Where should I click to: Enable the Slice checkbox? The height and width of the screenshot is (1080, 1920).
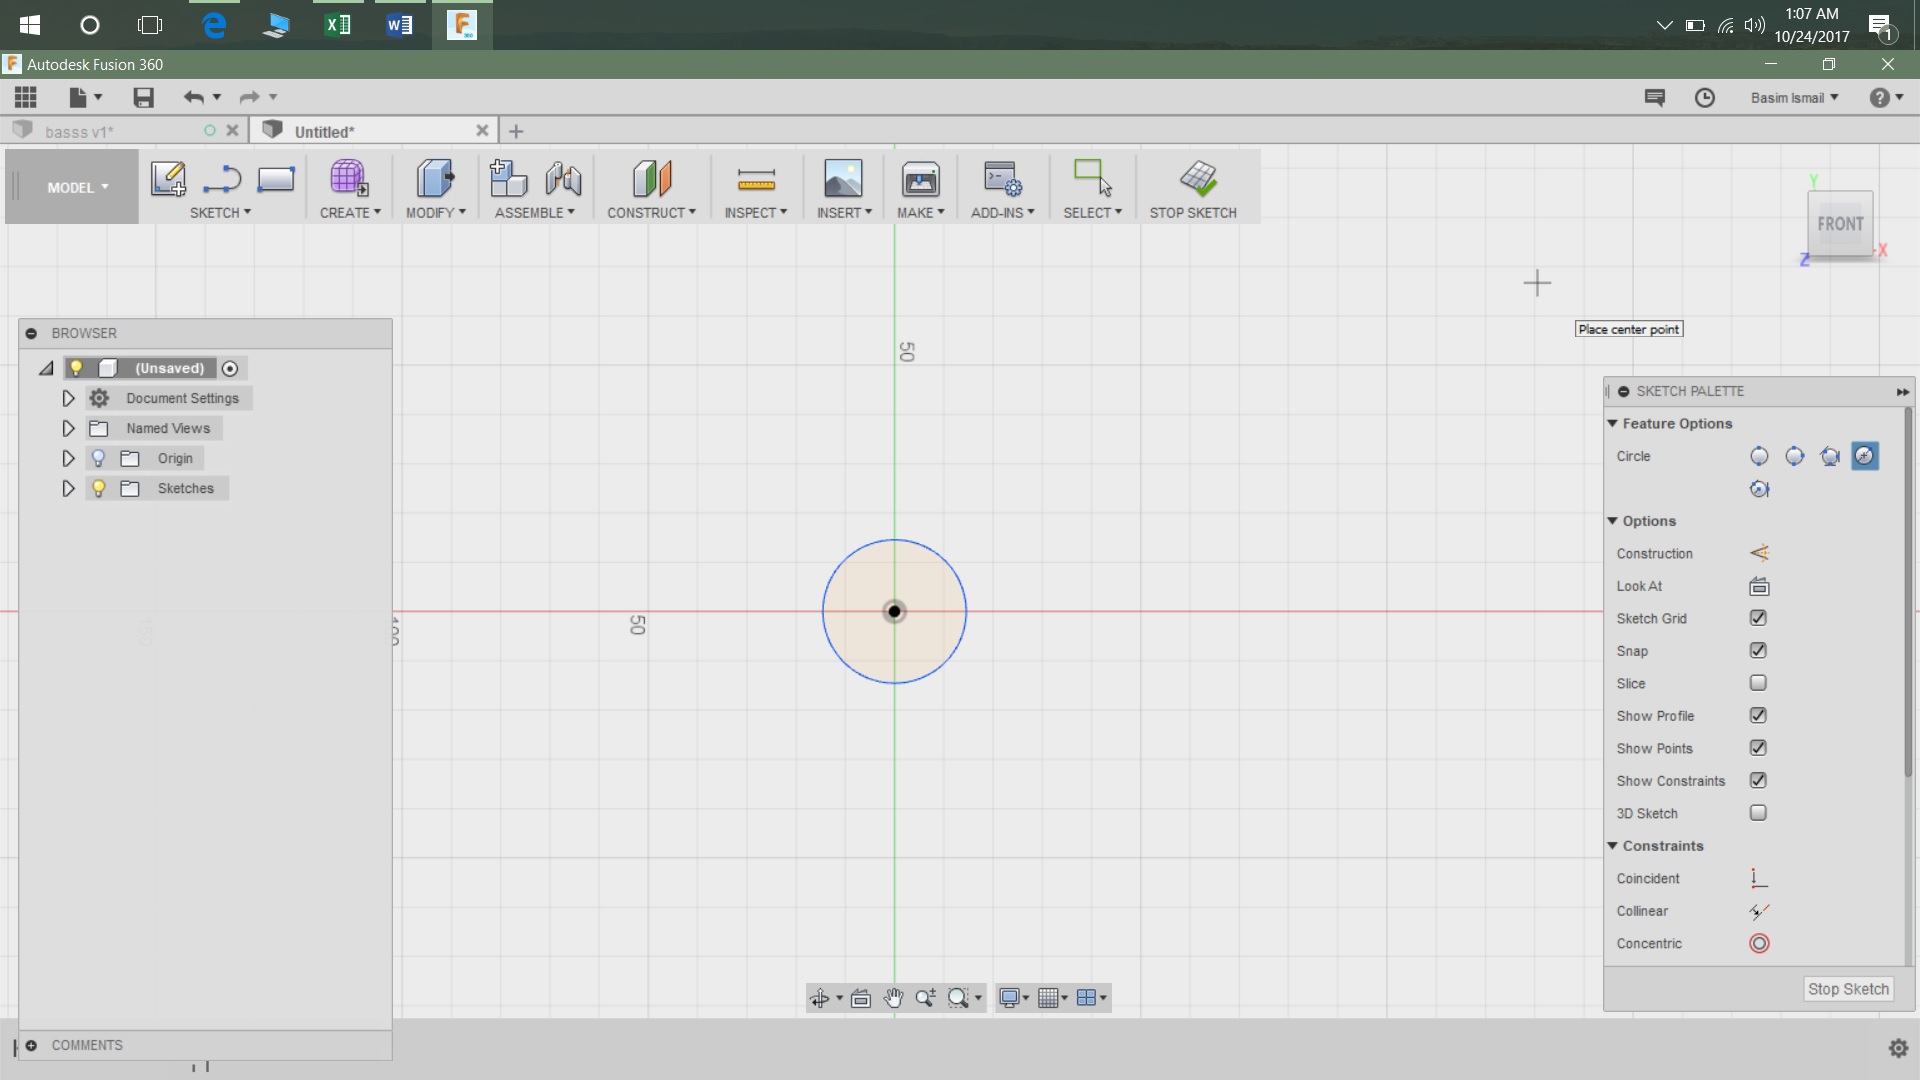1758,683
